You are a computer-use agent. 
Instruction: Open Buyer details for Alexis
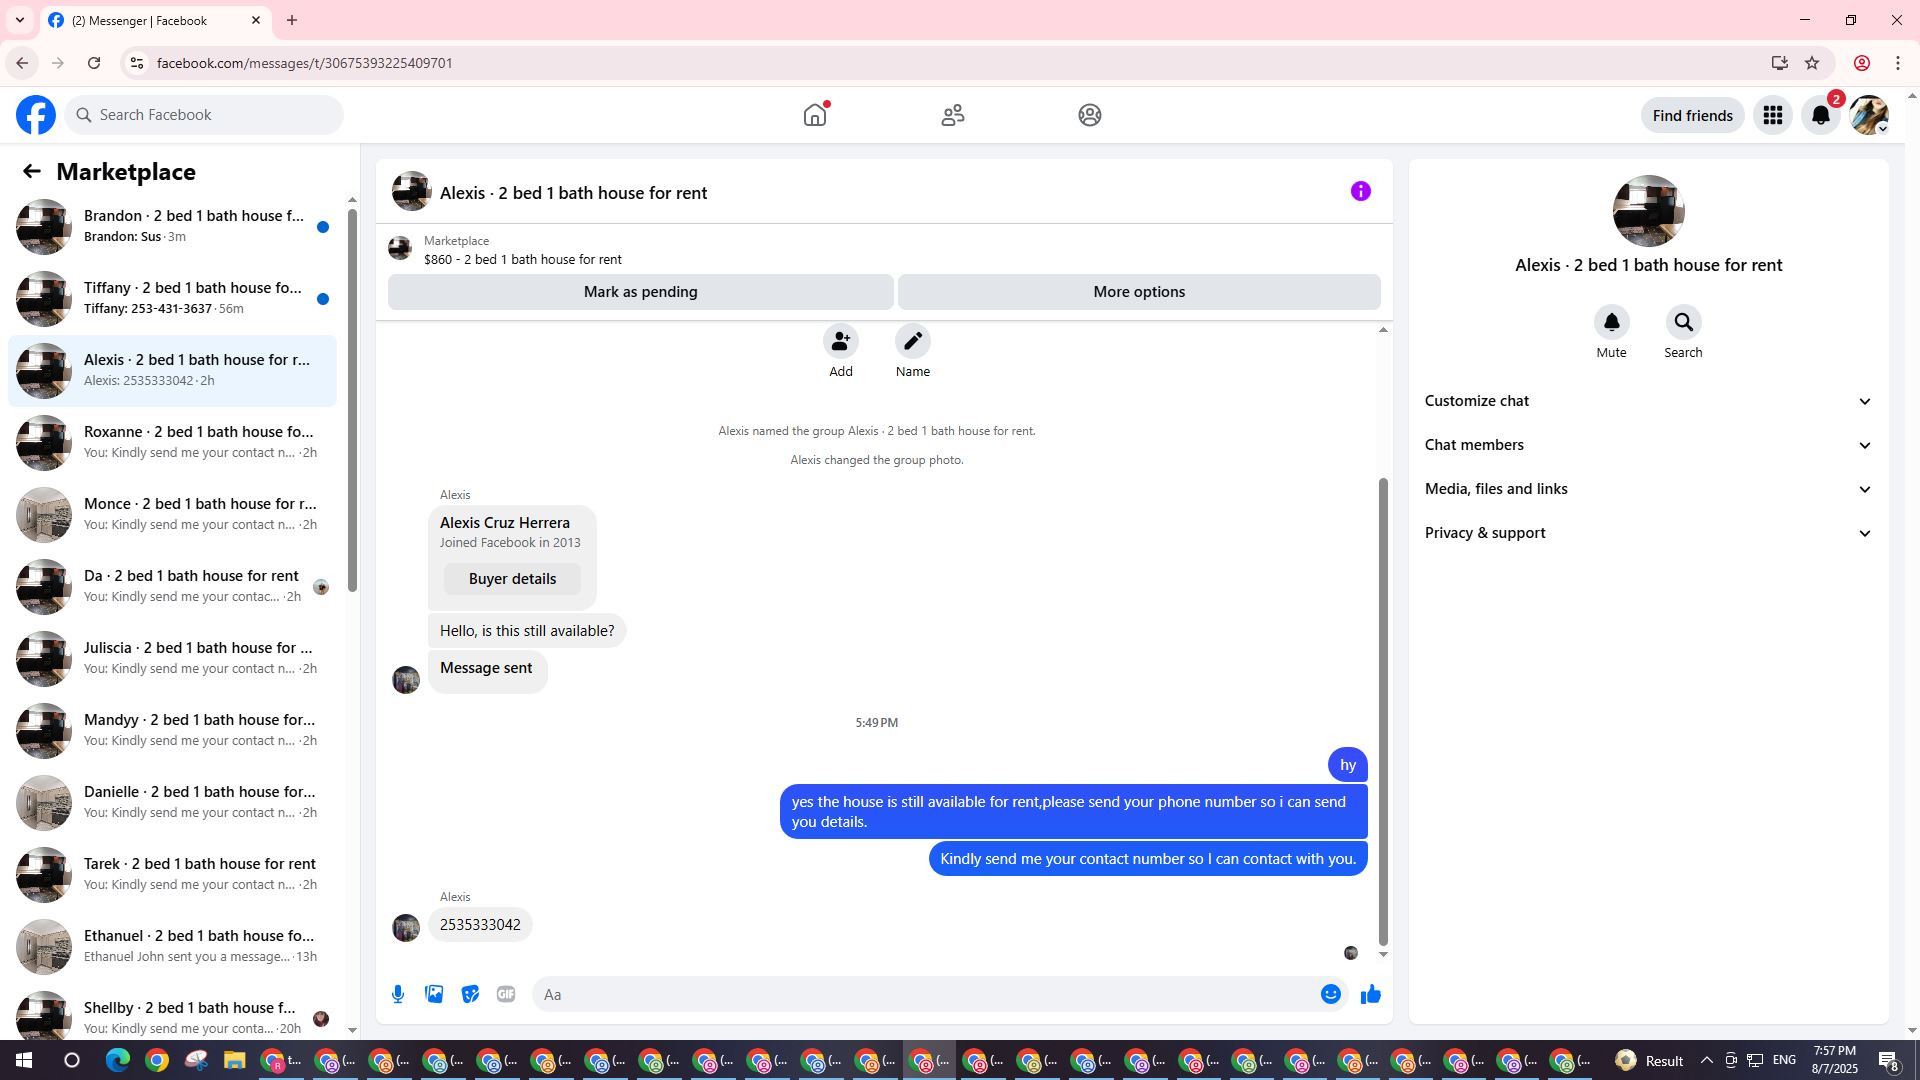point(512,579)
